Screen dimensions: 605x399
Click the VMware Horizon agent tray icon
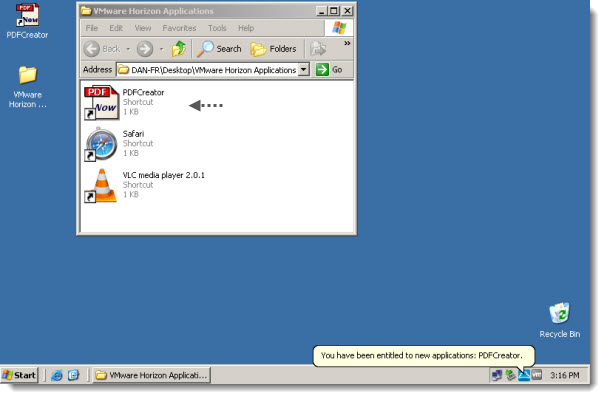pos(524,375)
